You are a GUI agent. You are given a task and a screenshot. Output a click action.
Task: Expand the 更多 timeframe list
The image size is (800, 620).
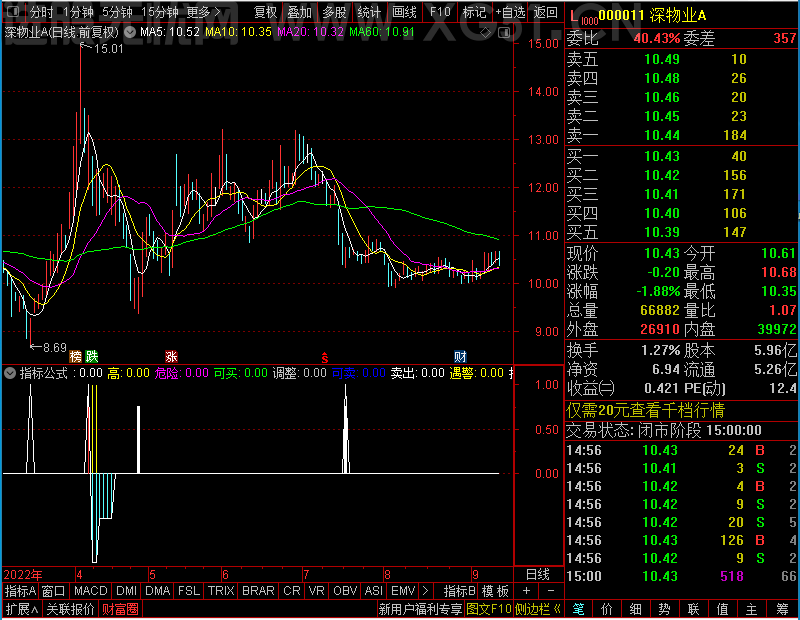point(204,11)
